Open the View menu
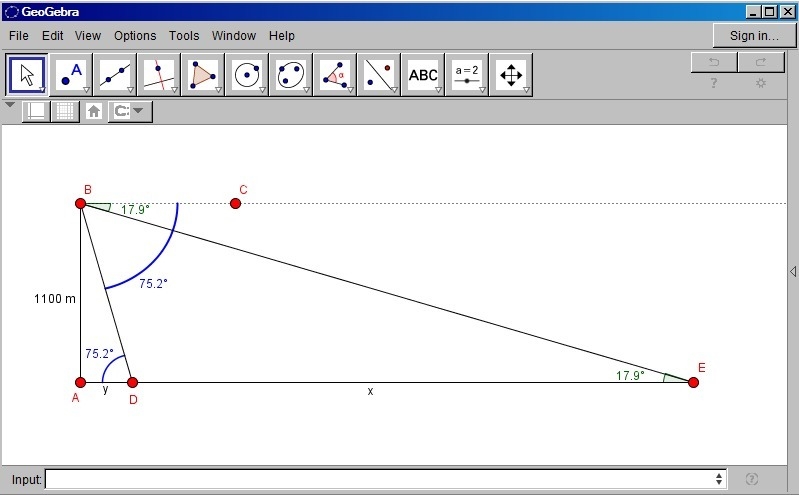Viewport: 799px width, 495px height. (88, 36)
